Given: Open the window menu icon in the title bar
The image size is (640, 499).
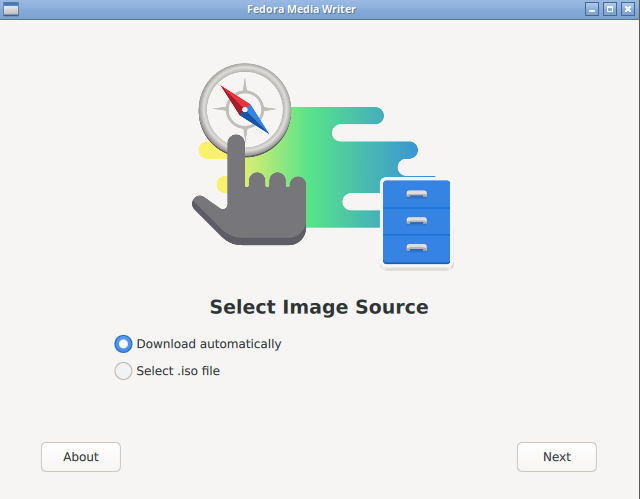Looking at the screenshot, I should (x=11, y=9).
